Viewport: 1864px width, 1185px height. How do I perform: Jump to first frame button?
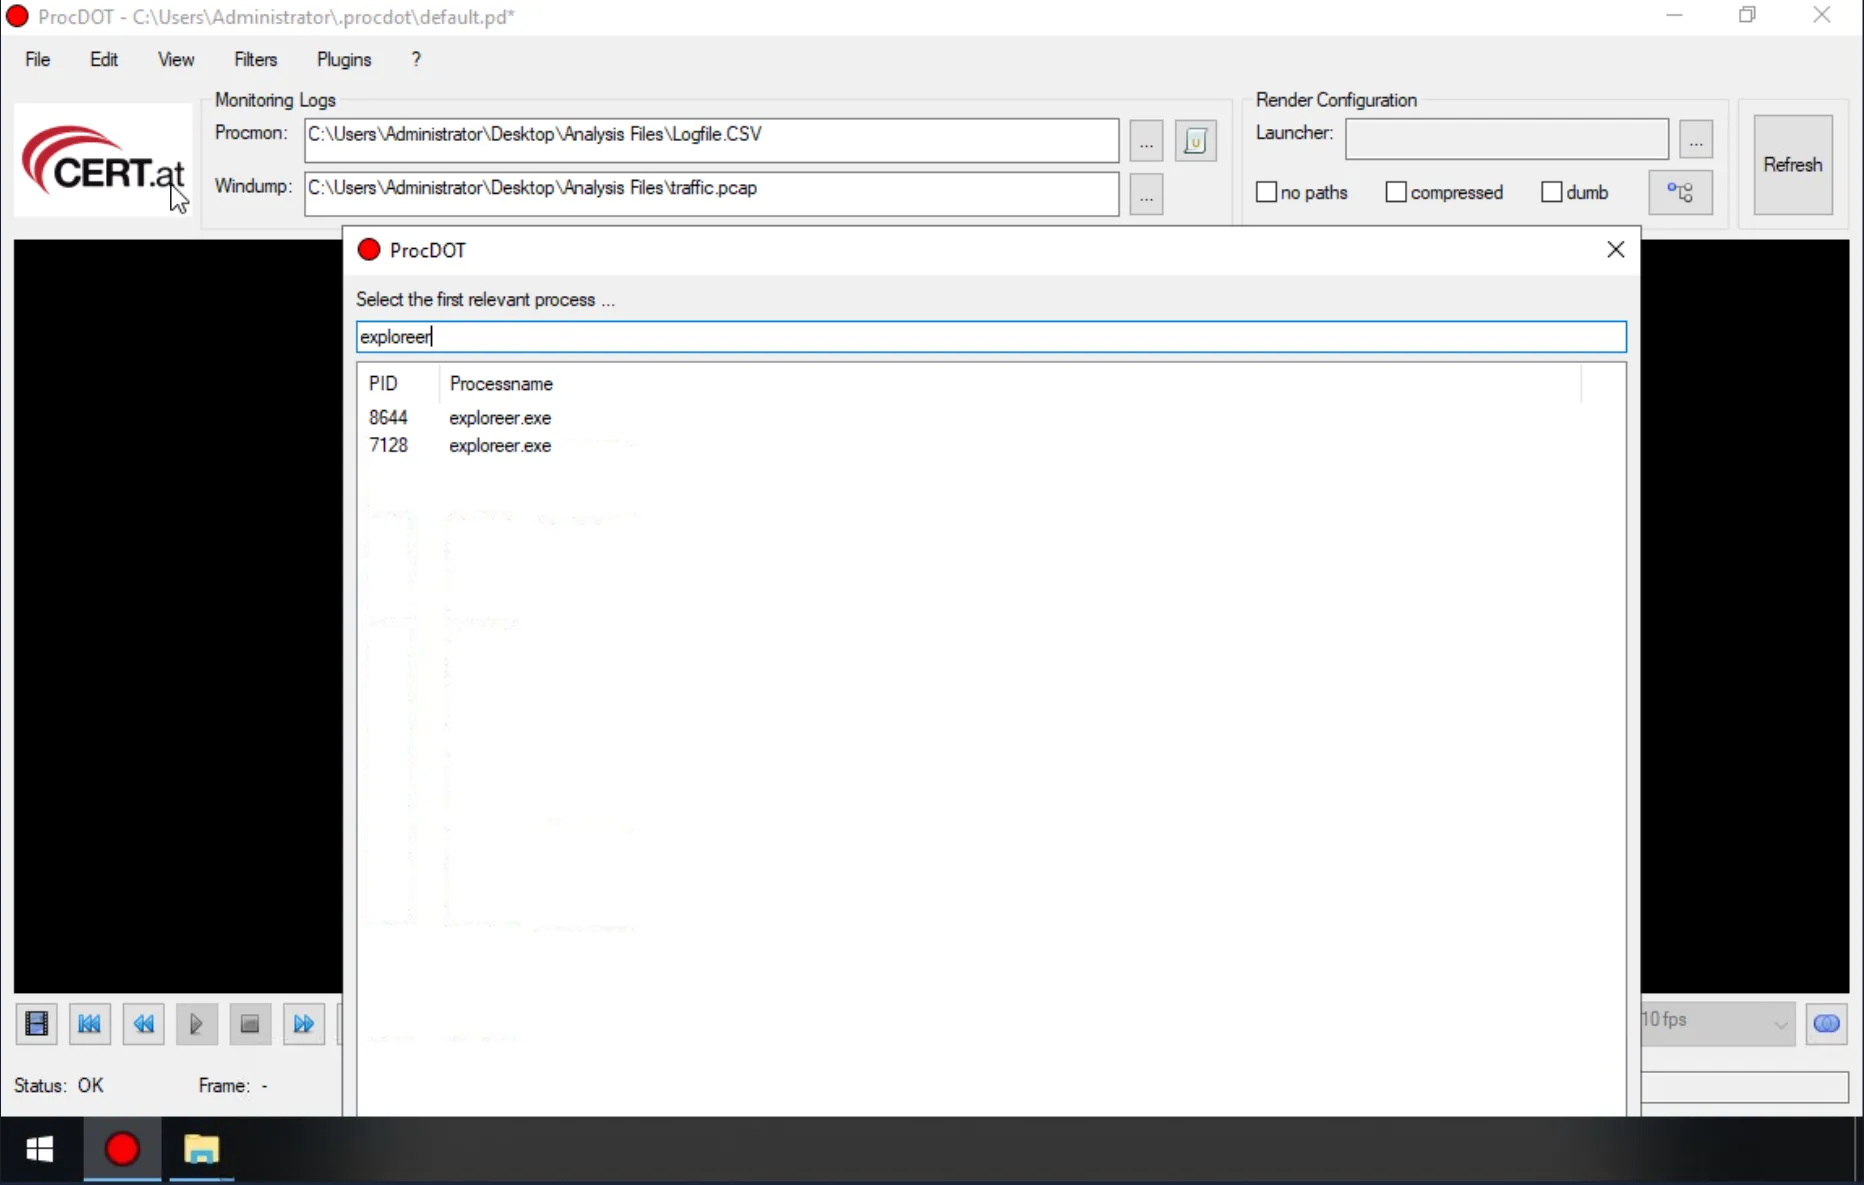point(90,1023)
